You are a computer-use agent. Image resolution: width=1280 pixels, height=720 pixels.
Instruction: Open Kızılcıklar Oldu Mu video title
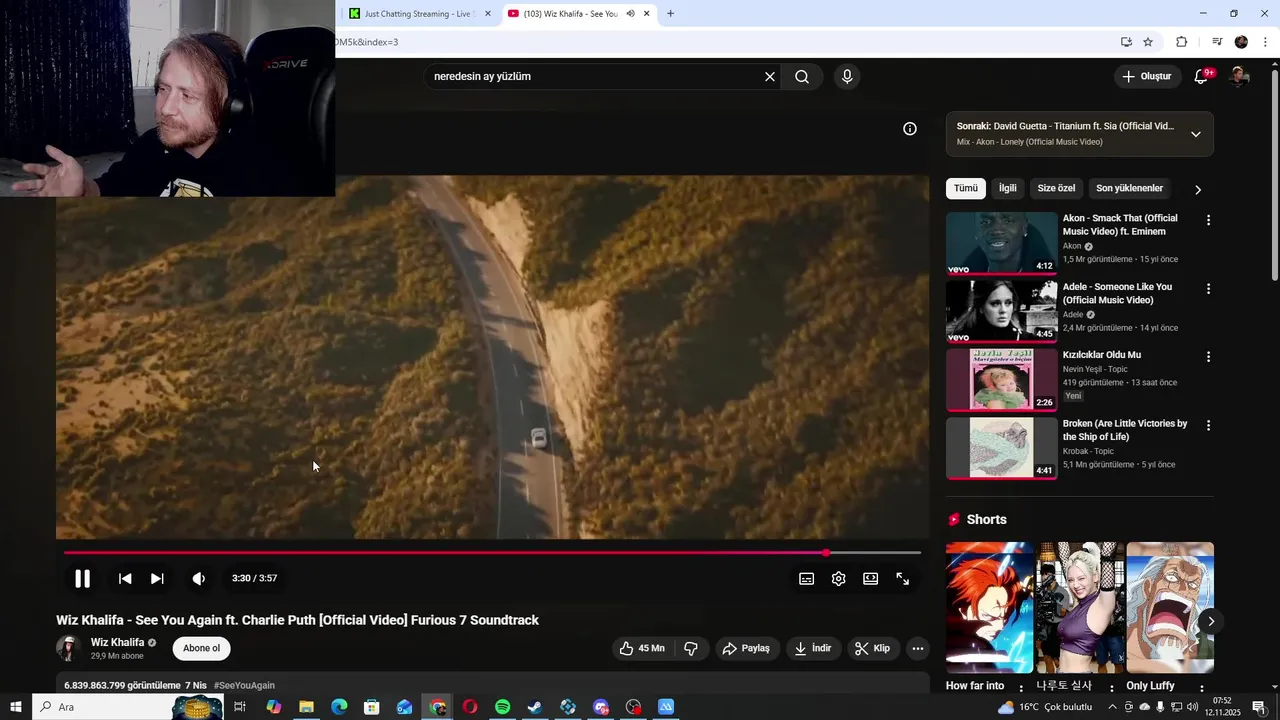click(x=1102, y=355)
